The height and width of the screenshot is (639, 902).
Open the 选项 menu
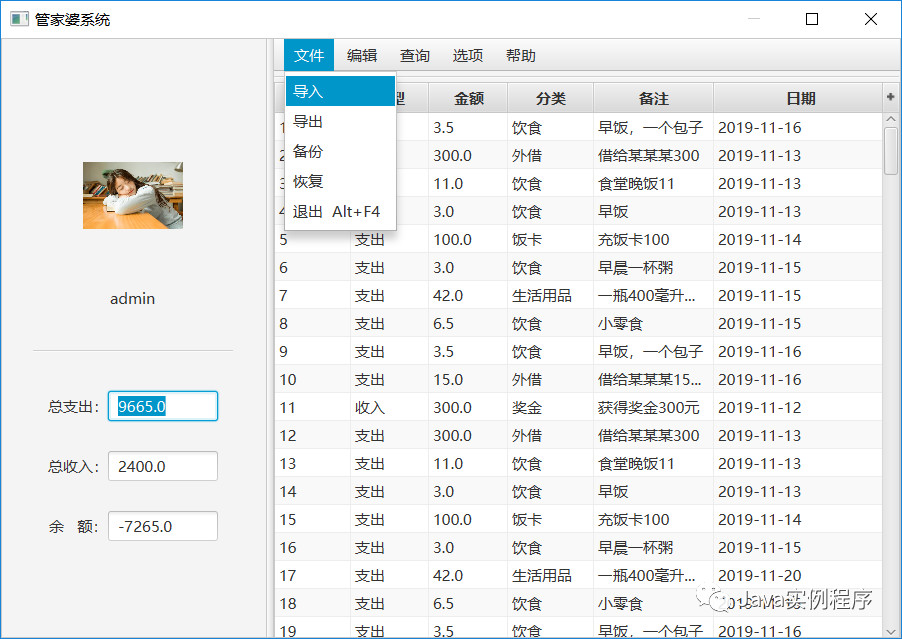468,55
